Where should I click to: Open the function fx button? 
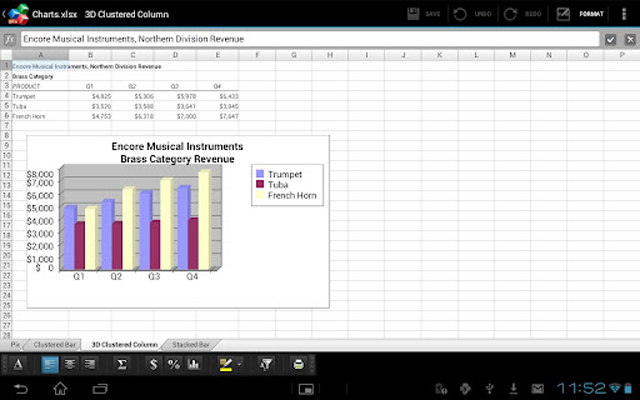pos(10,39)
